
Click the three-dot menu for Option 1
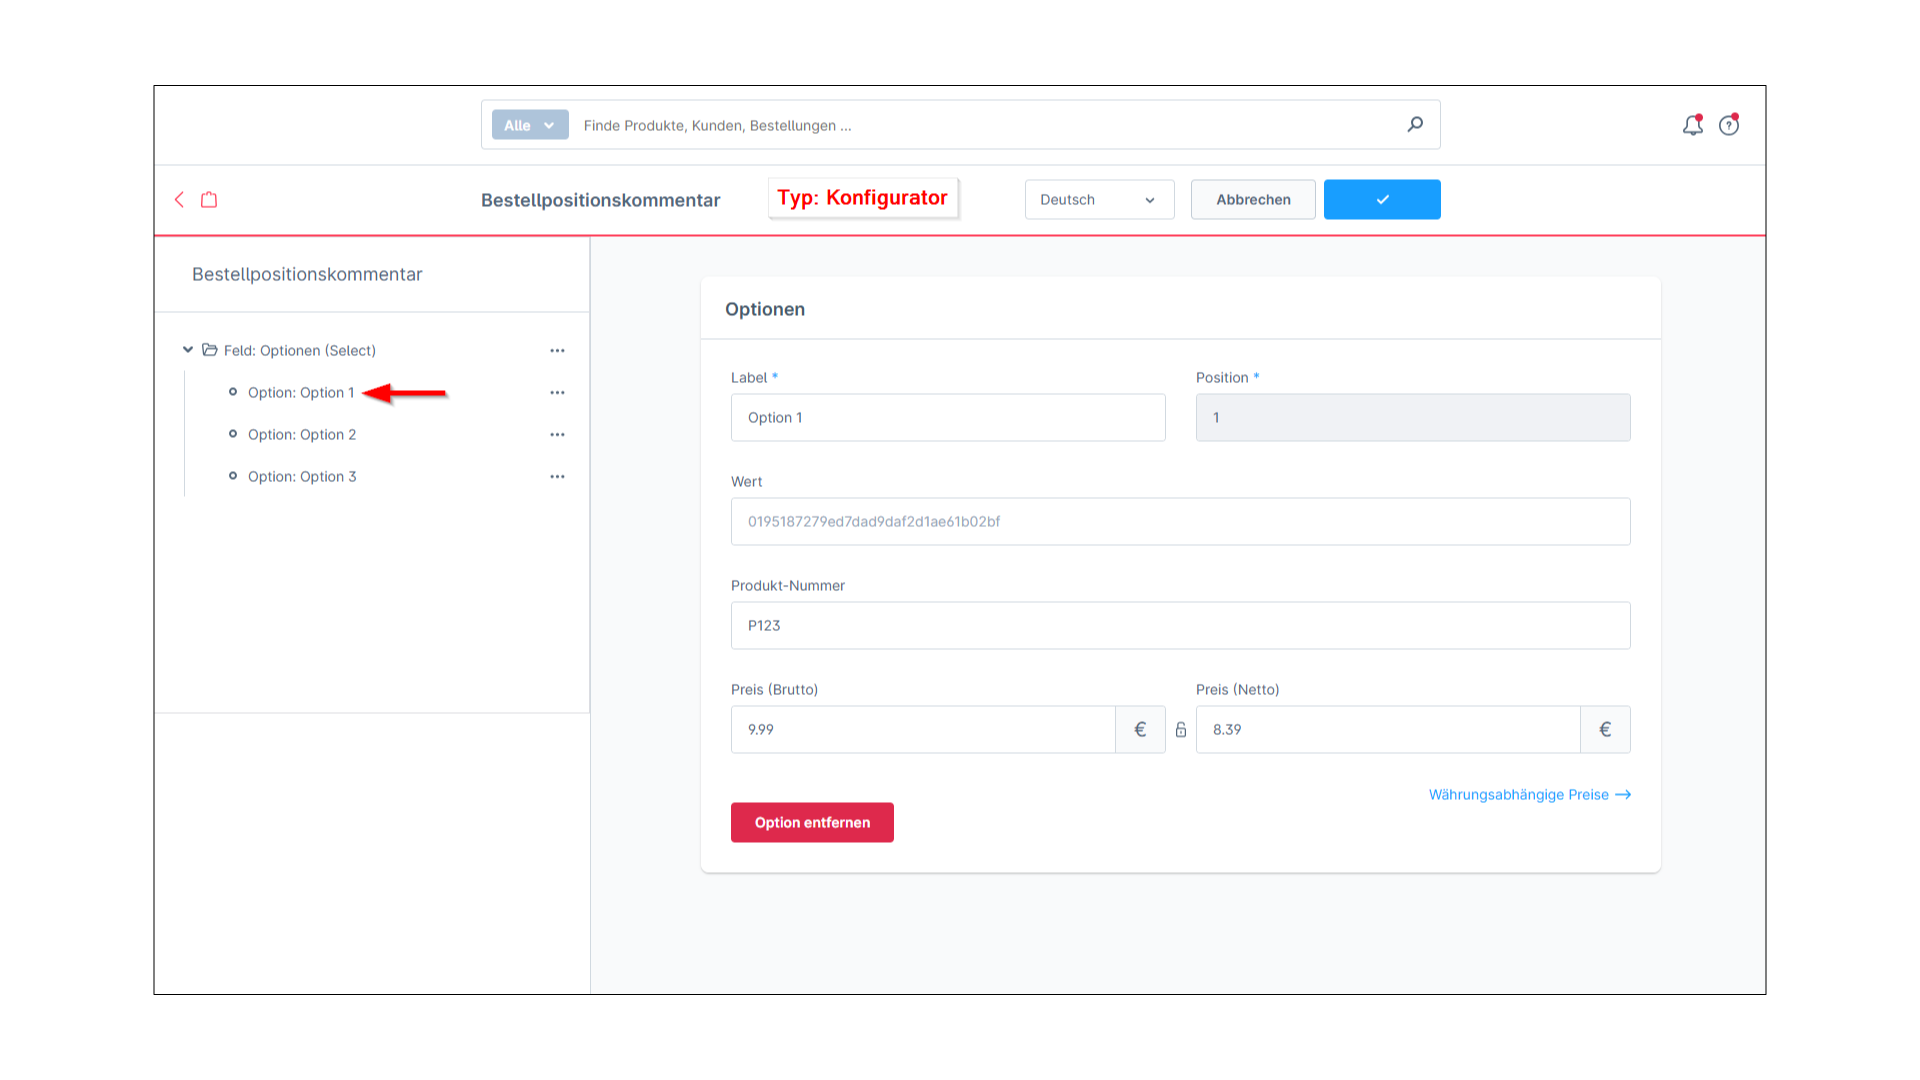coord(556,392)
